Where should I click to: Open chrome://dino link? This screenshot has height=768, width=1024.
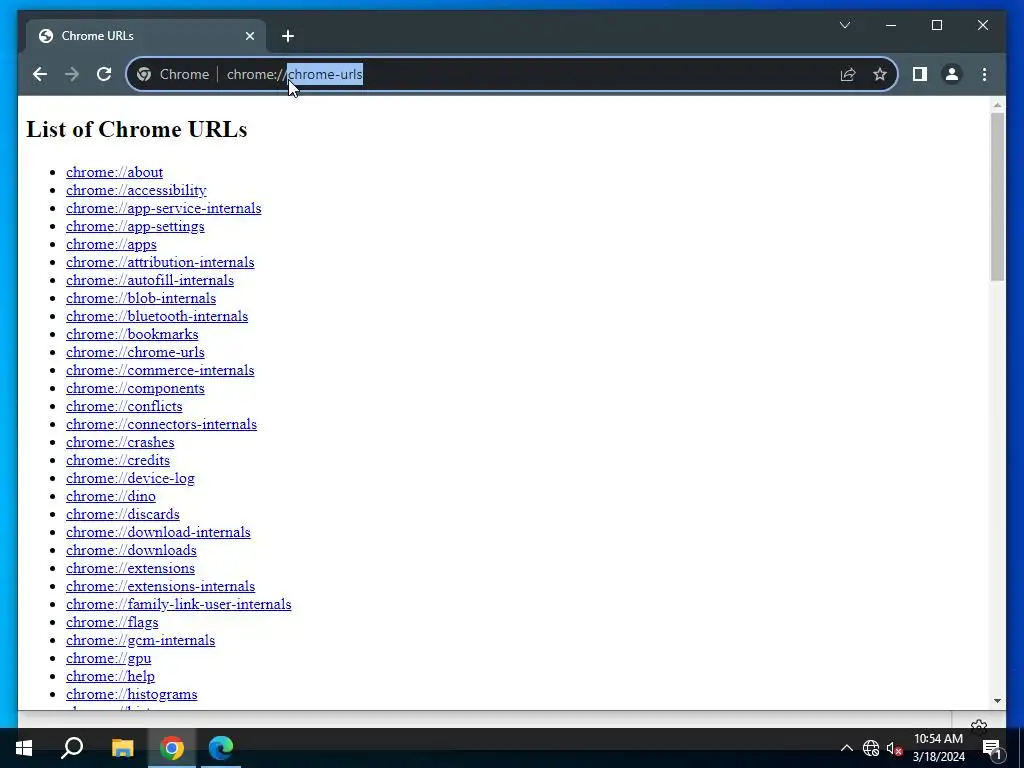(x=110, y=496)
